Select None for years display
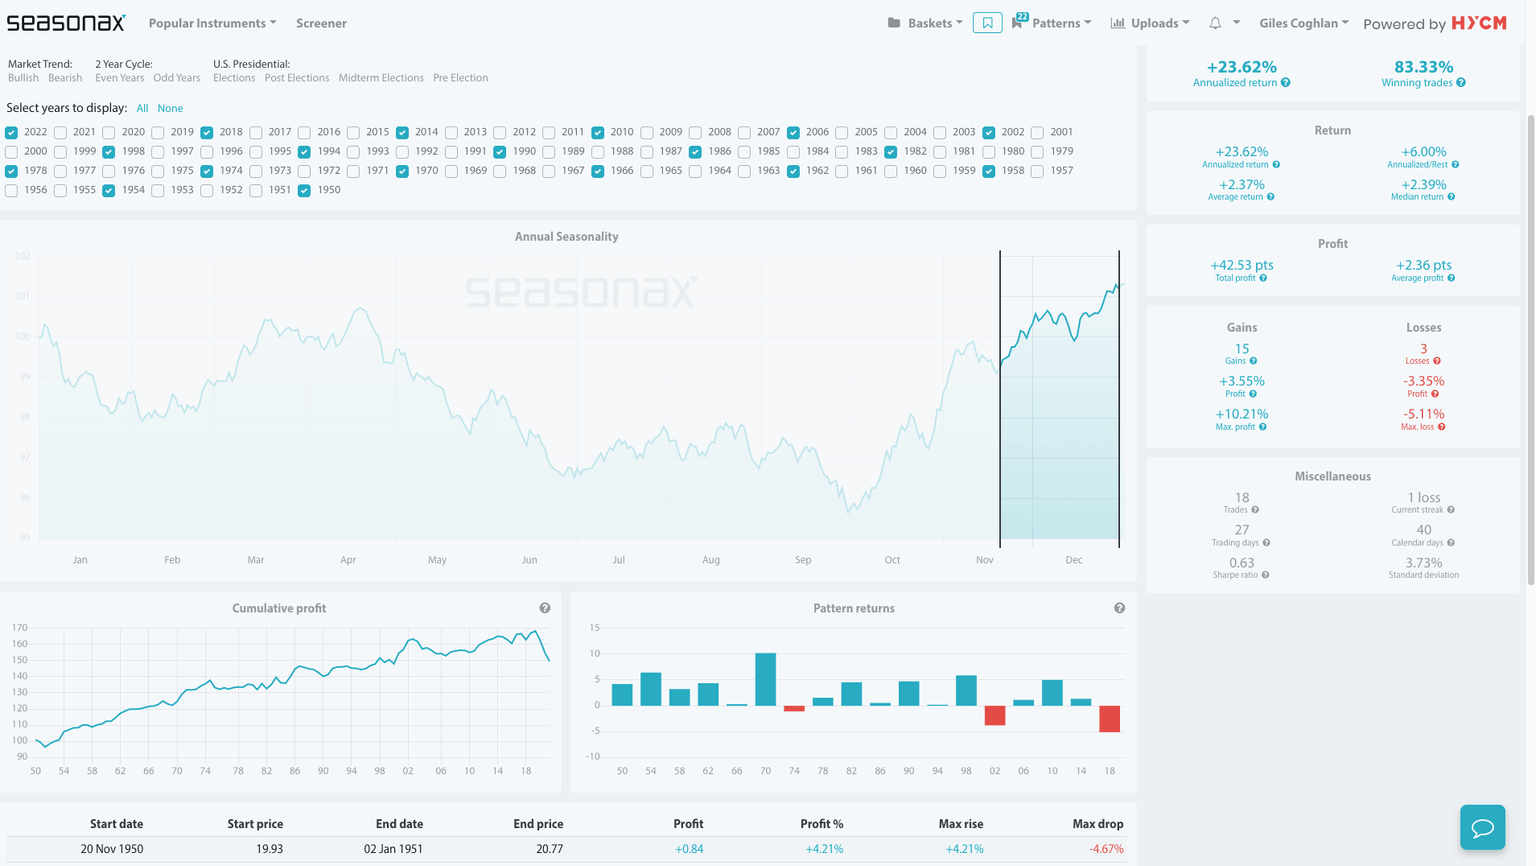Image resolution: width=1536 pixels, height=866 pixels. 170,108
